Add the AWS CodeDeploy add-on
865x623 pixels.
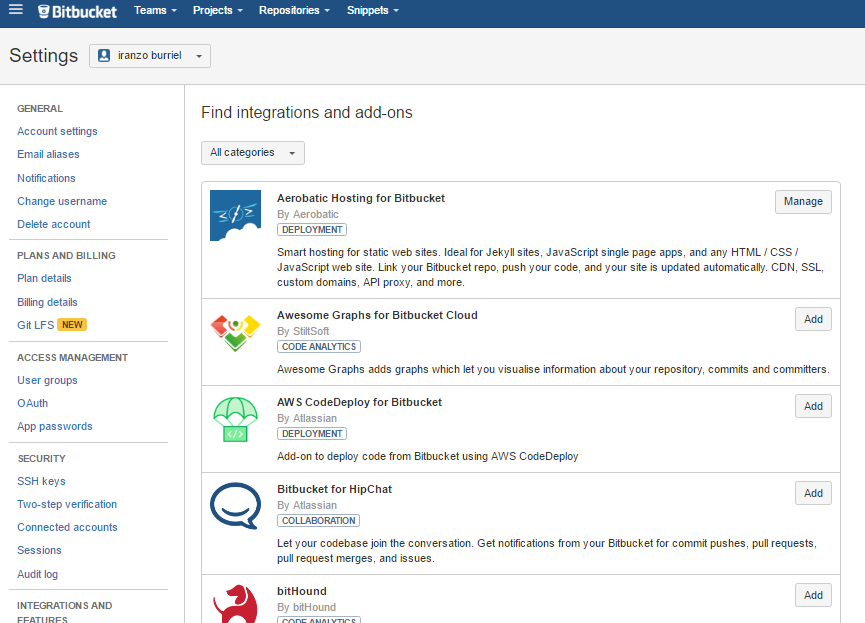[x=813, y=406]
